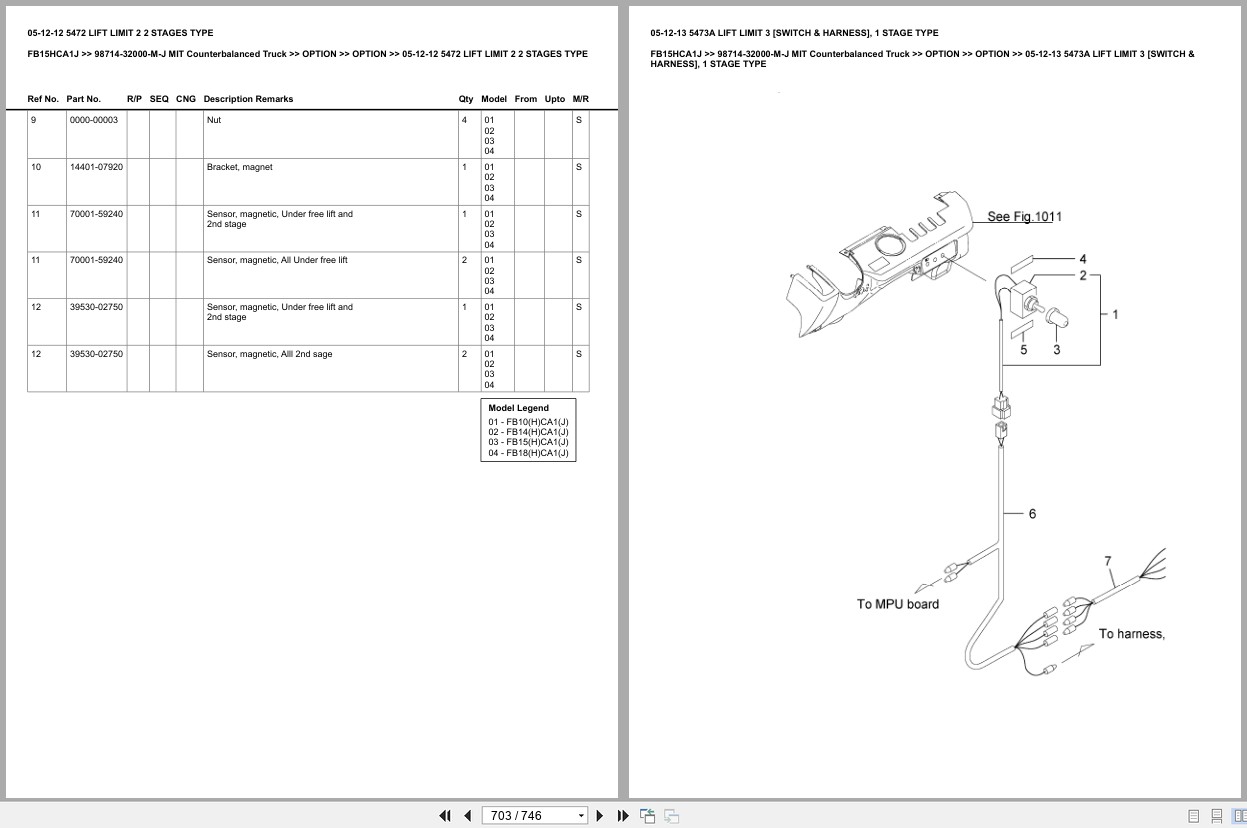Click 'To harness,' label in diagram
Image resolution: width=1247 pixels, height=828 pixels.
point(1132,634)
